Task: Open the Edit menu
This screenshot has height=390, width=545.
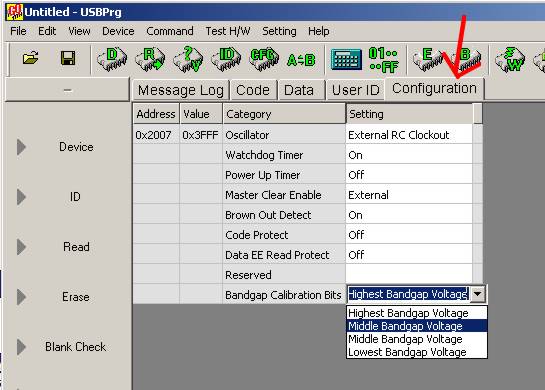Action: coord(47,31)
